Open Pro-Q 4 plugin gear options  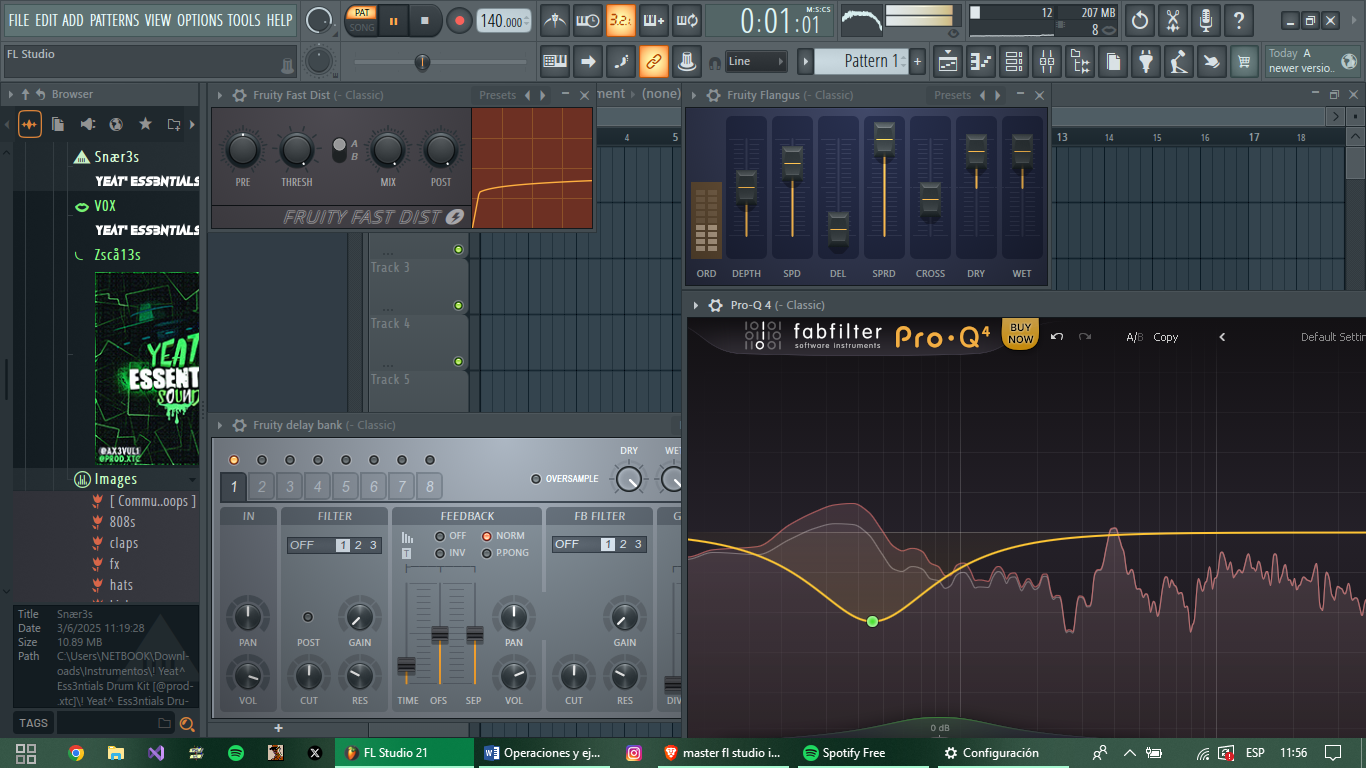click(x=715, y=305)
